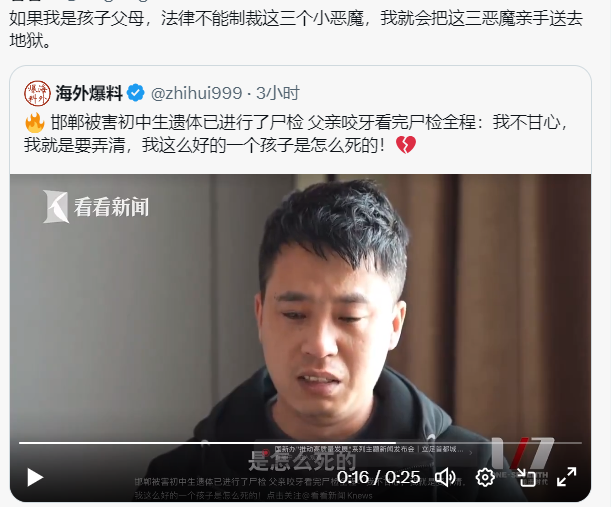Click the fire emoji in quoted tweet

coord(35,123)
